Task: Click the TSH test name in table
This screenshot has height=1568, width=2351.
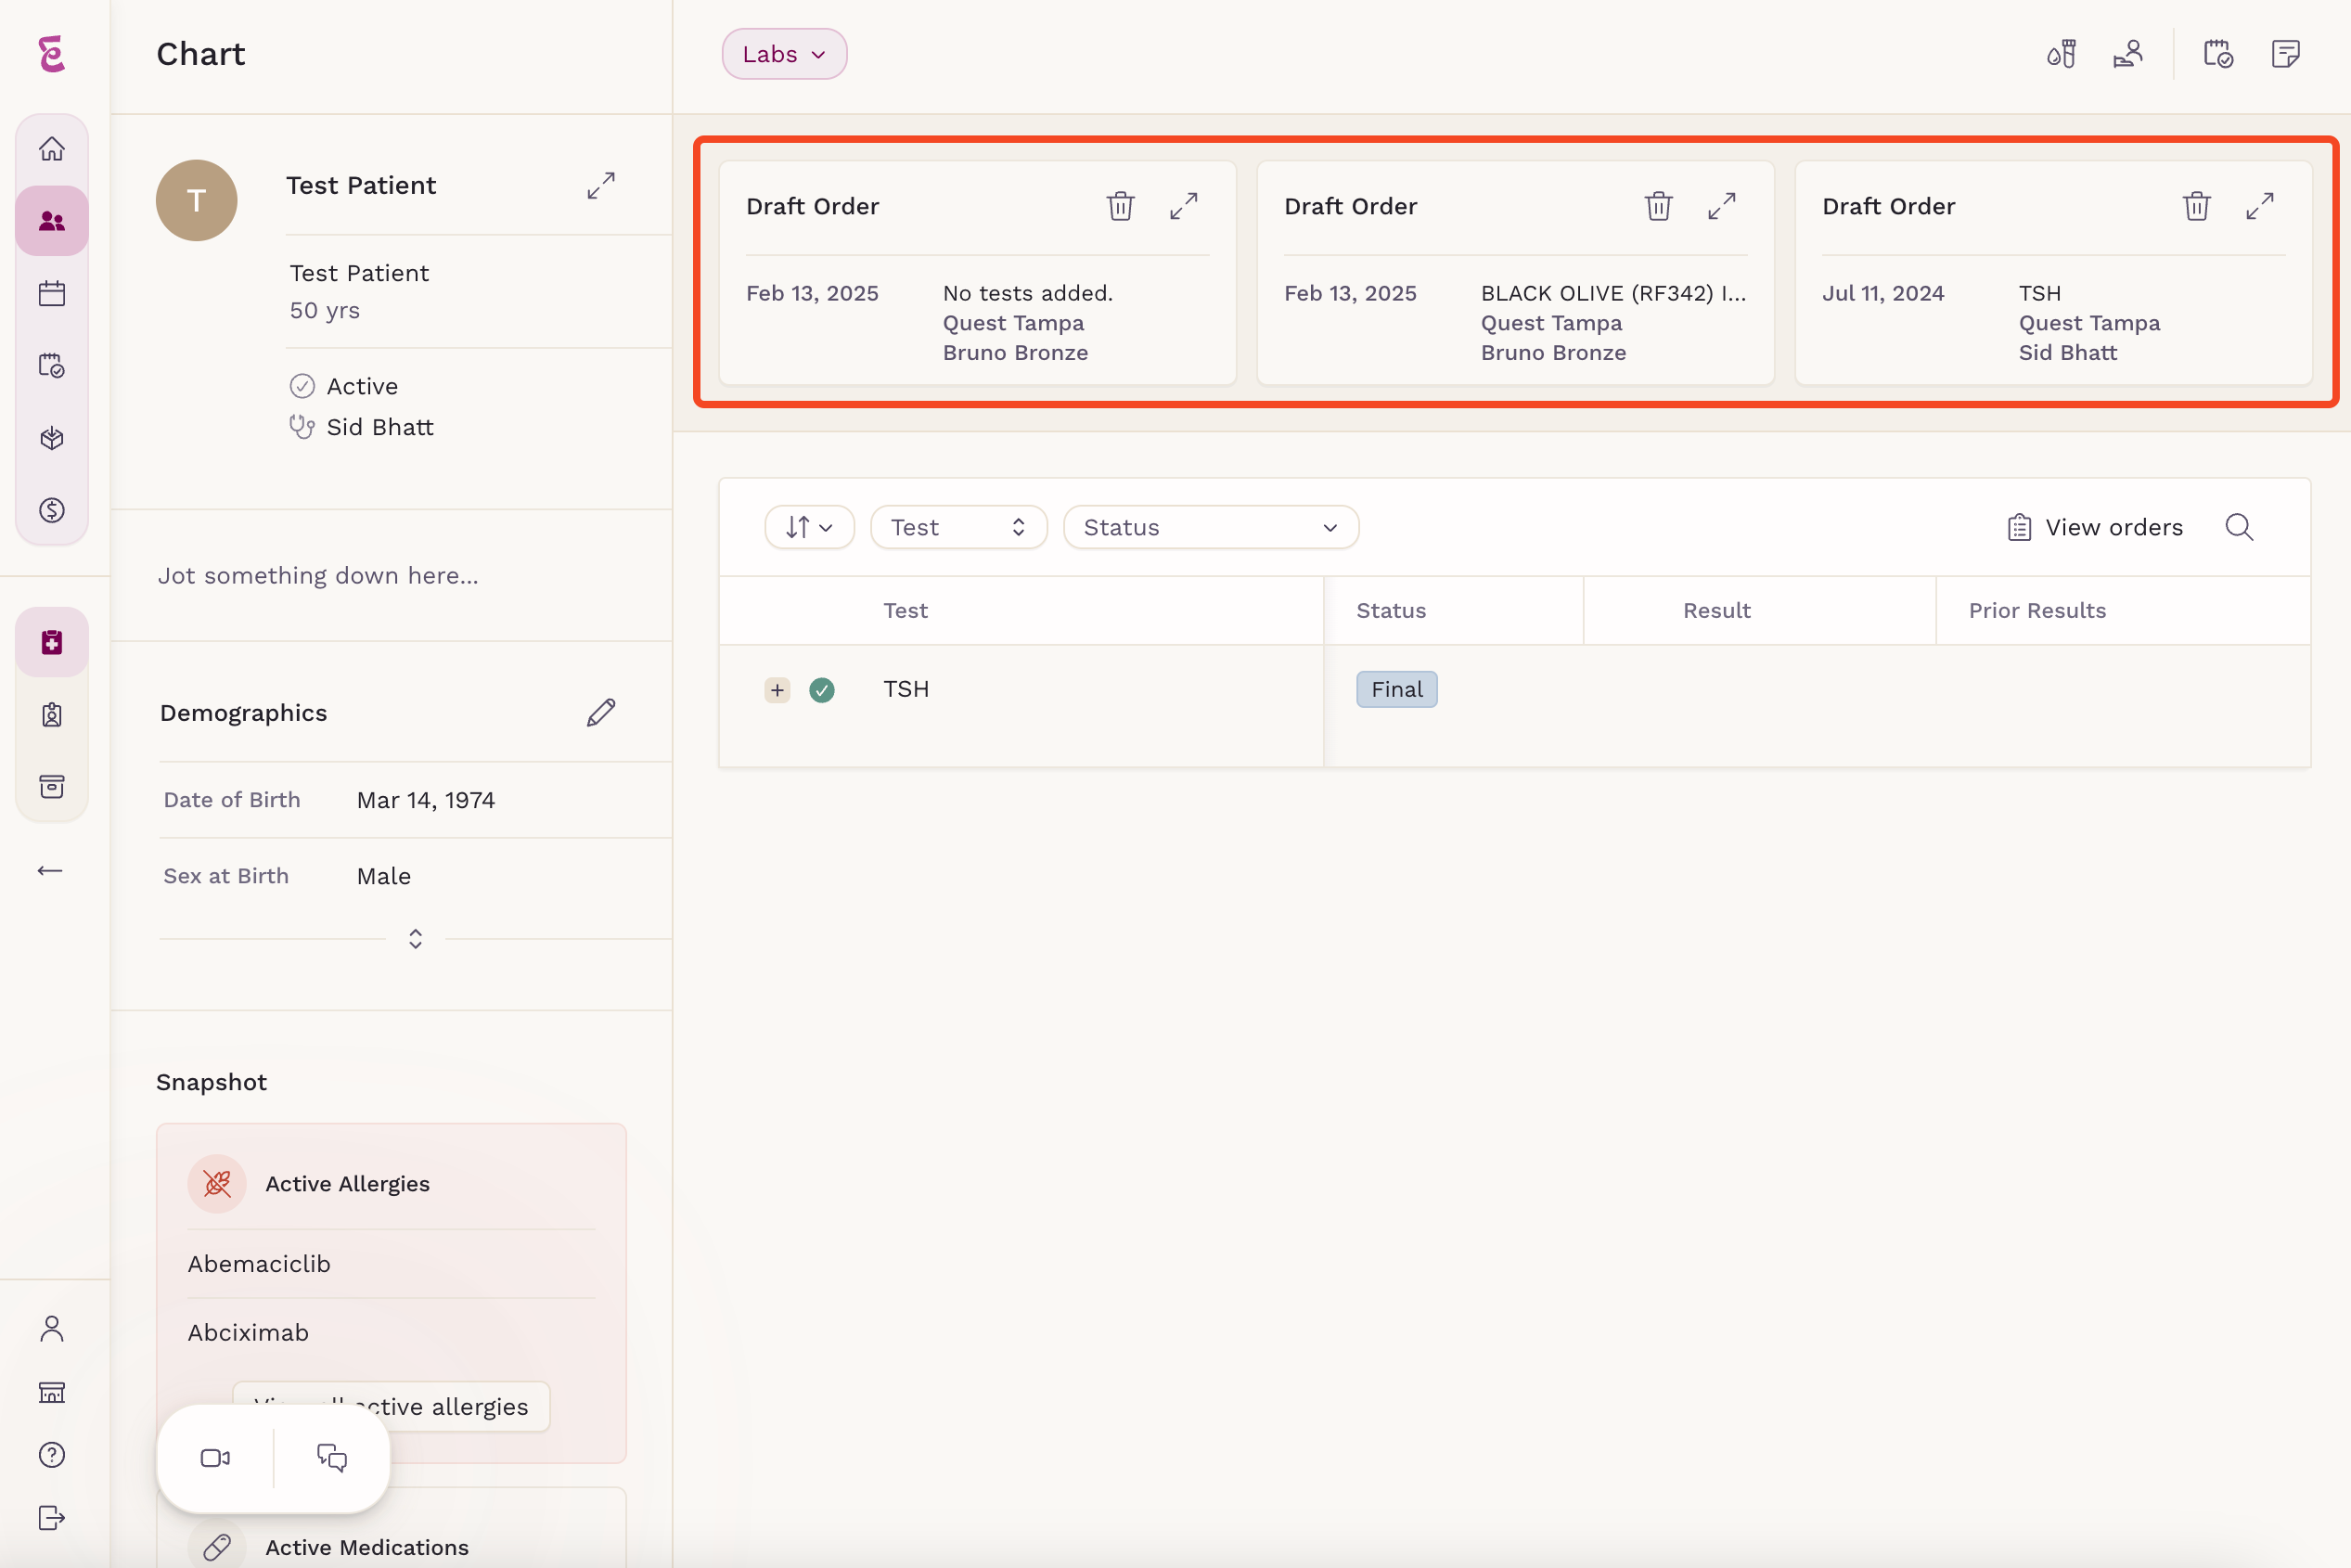Action: (906, 689)
